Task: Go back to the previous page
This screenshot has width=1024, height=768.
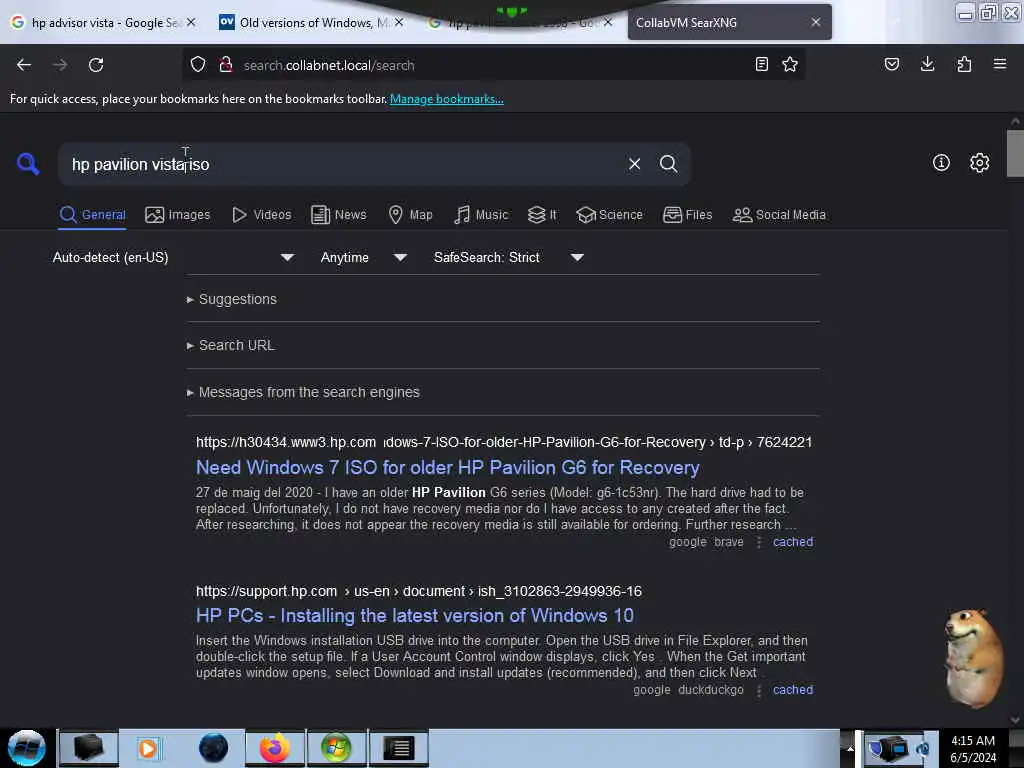Action: (x=24, y=65)
